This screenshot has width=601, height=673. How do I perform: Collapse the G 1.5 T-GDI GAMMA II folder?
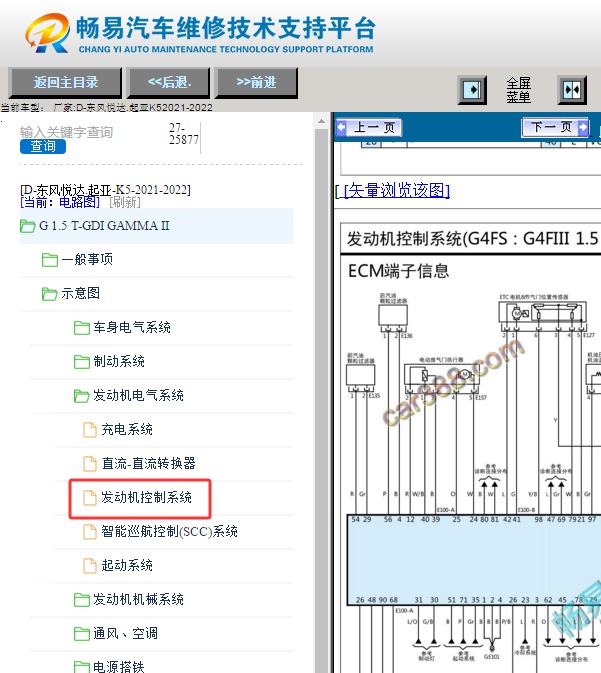[156, 226]
